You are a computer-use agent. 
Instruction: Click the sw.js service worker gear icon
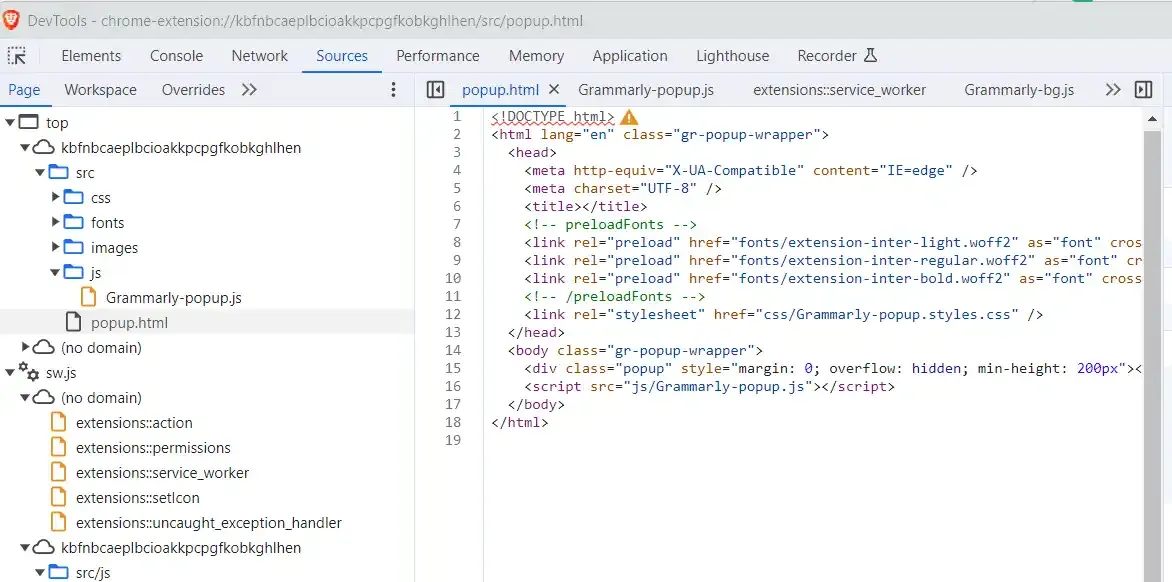click(x=29, y=373)
